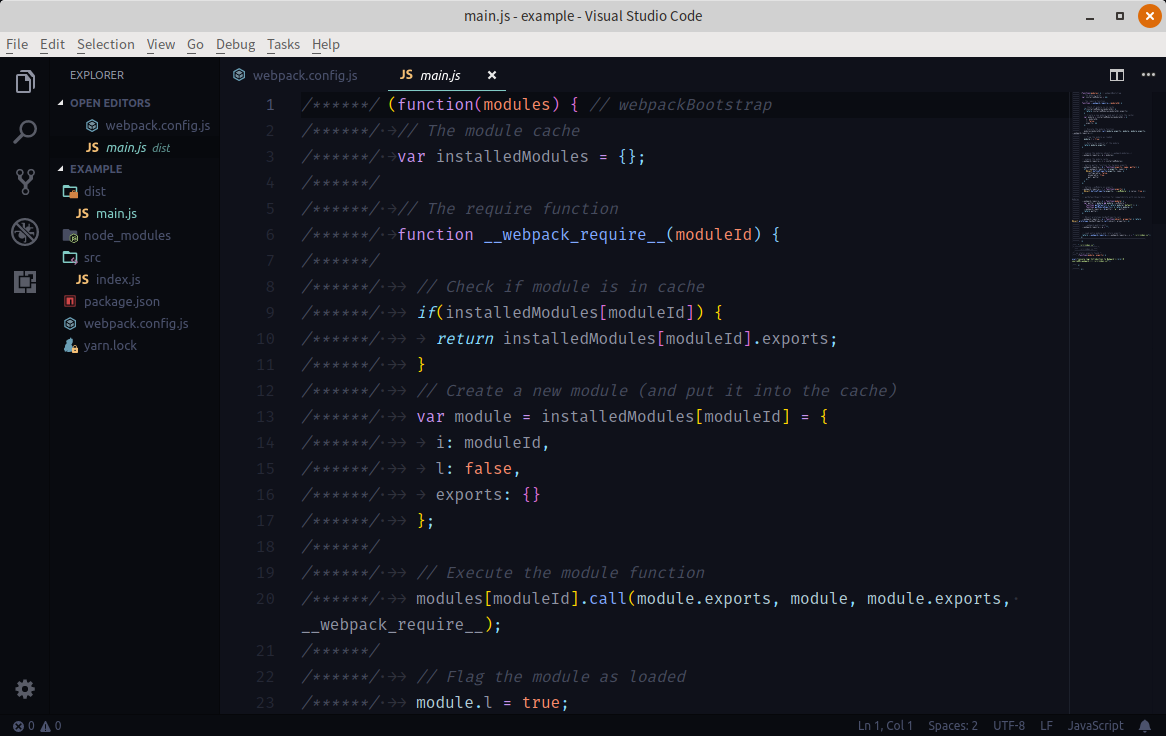This screenshot has height=736, width=1166.
Task: Open the Debug view icon
Action: click(x=25, y=232)
